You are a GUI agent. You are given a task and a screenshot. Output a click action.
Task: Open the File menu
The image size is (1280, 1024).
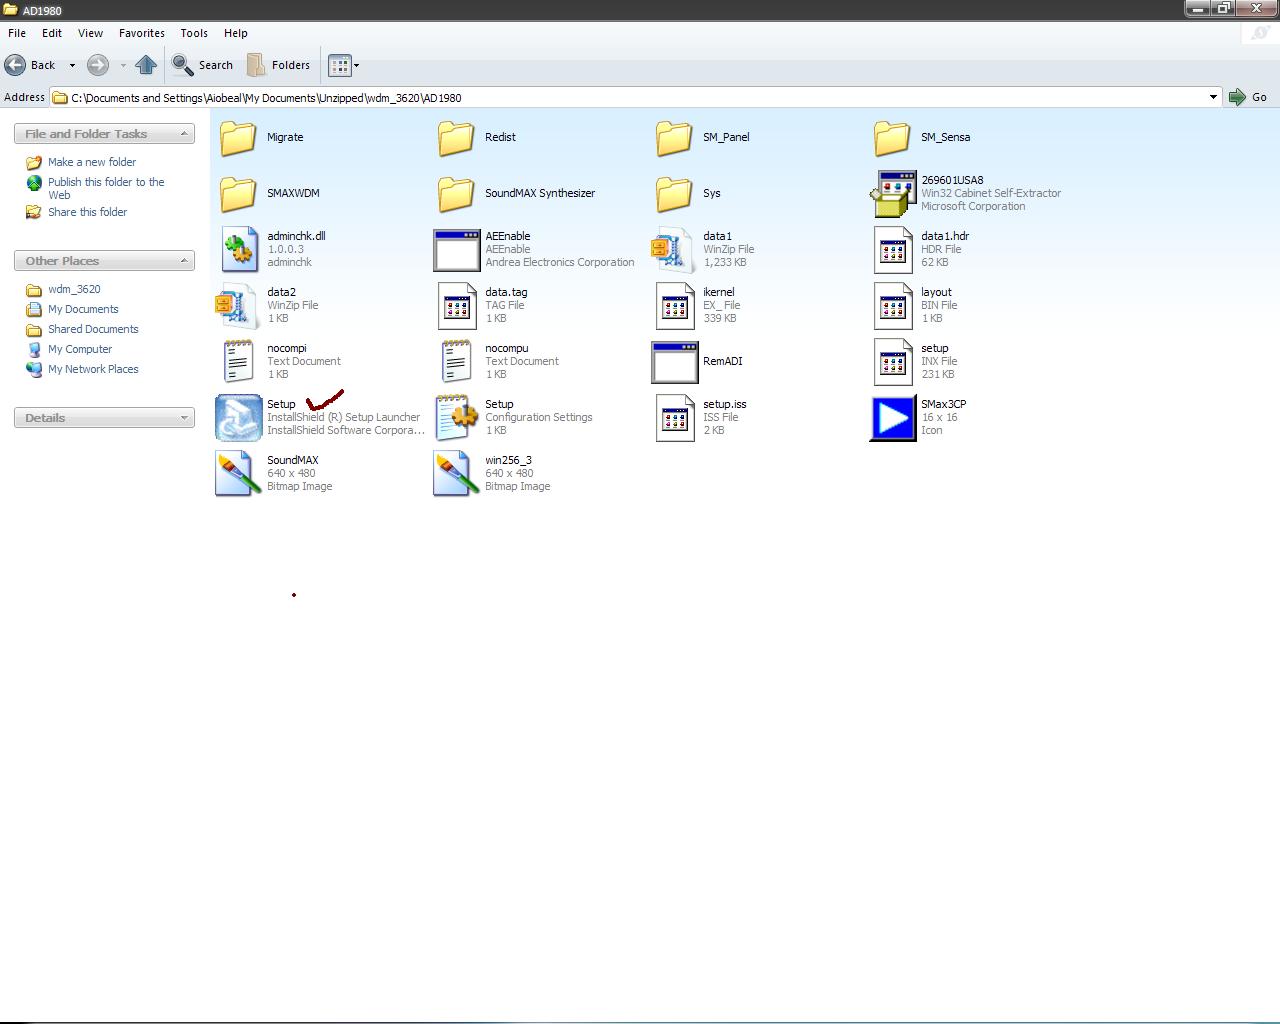tap(17, 33)
